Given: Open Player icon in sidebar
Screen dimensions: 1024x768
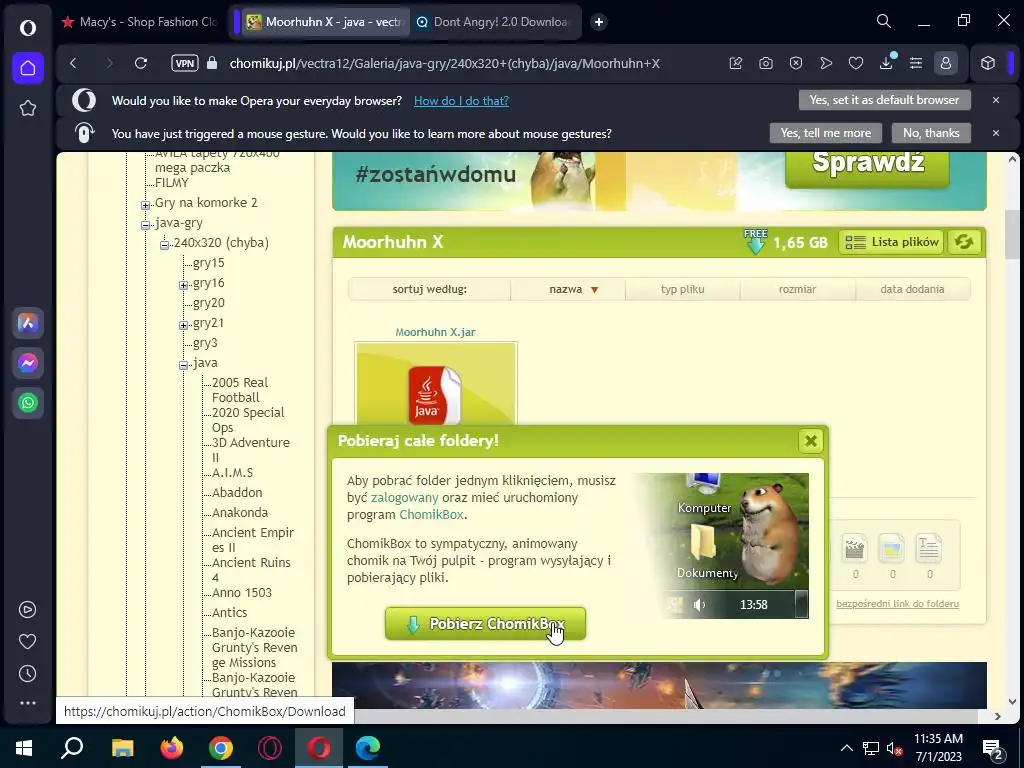Looking at the screenshot, I should (x=27, y=609).
